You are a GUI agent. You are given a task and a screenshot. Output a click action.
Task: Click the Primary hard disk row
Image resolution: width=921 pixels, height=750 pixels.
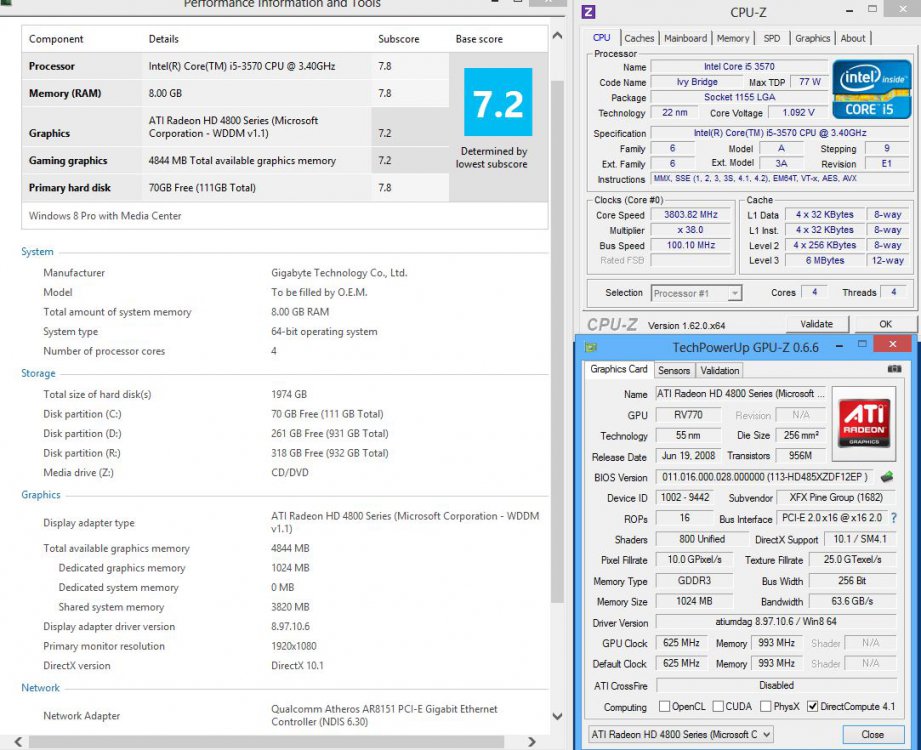[235, 187]
